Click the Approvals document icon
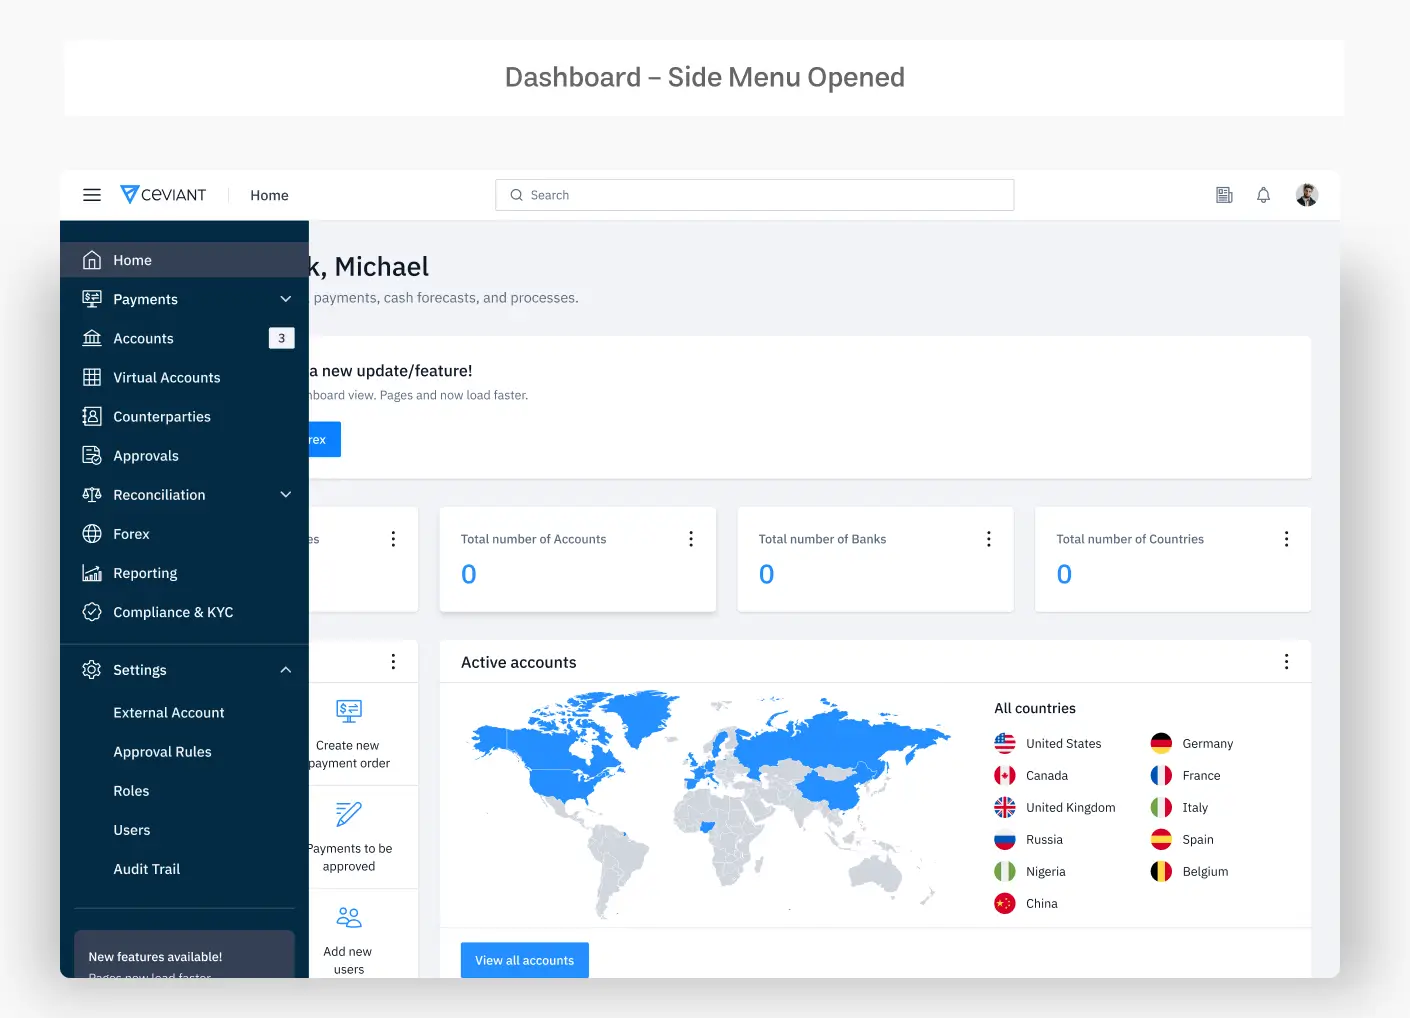 click(92, 455)
